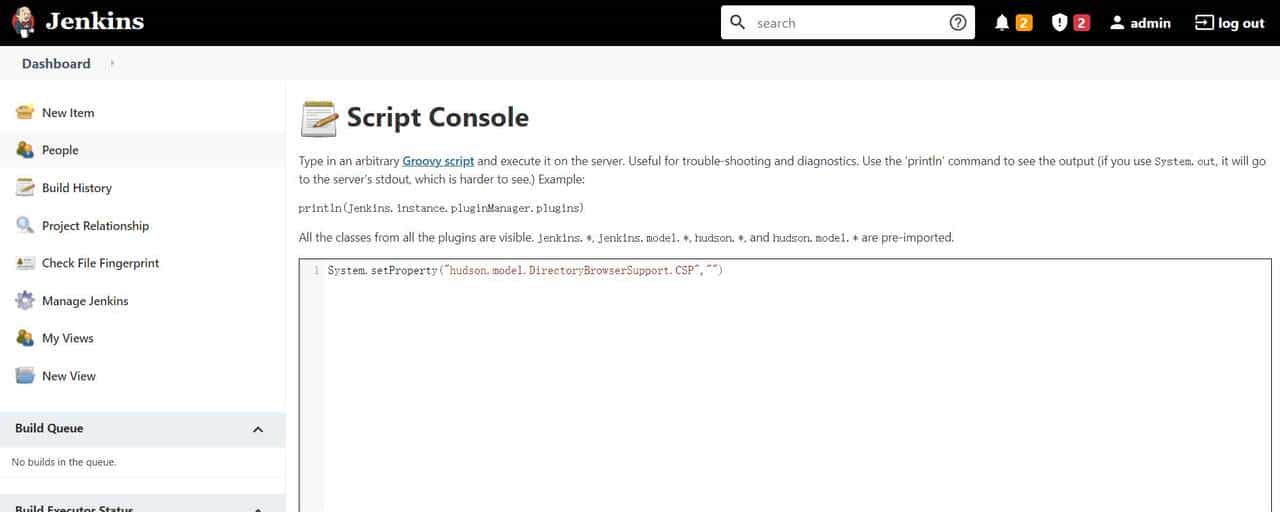1280x512 pixels.
Task: Open the Groovy script hyperlink
Action: click(x=438, y=161)
